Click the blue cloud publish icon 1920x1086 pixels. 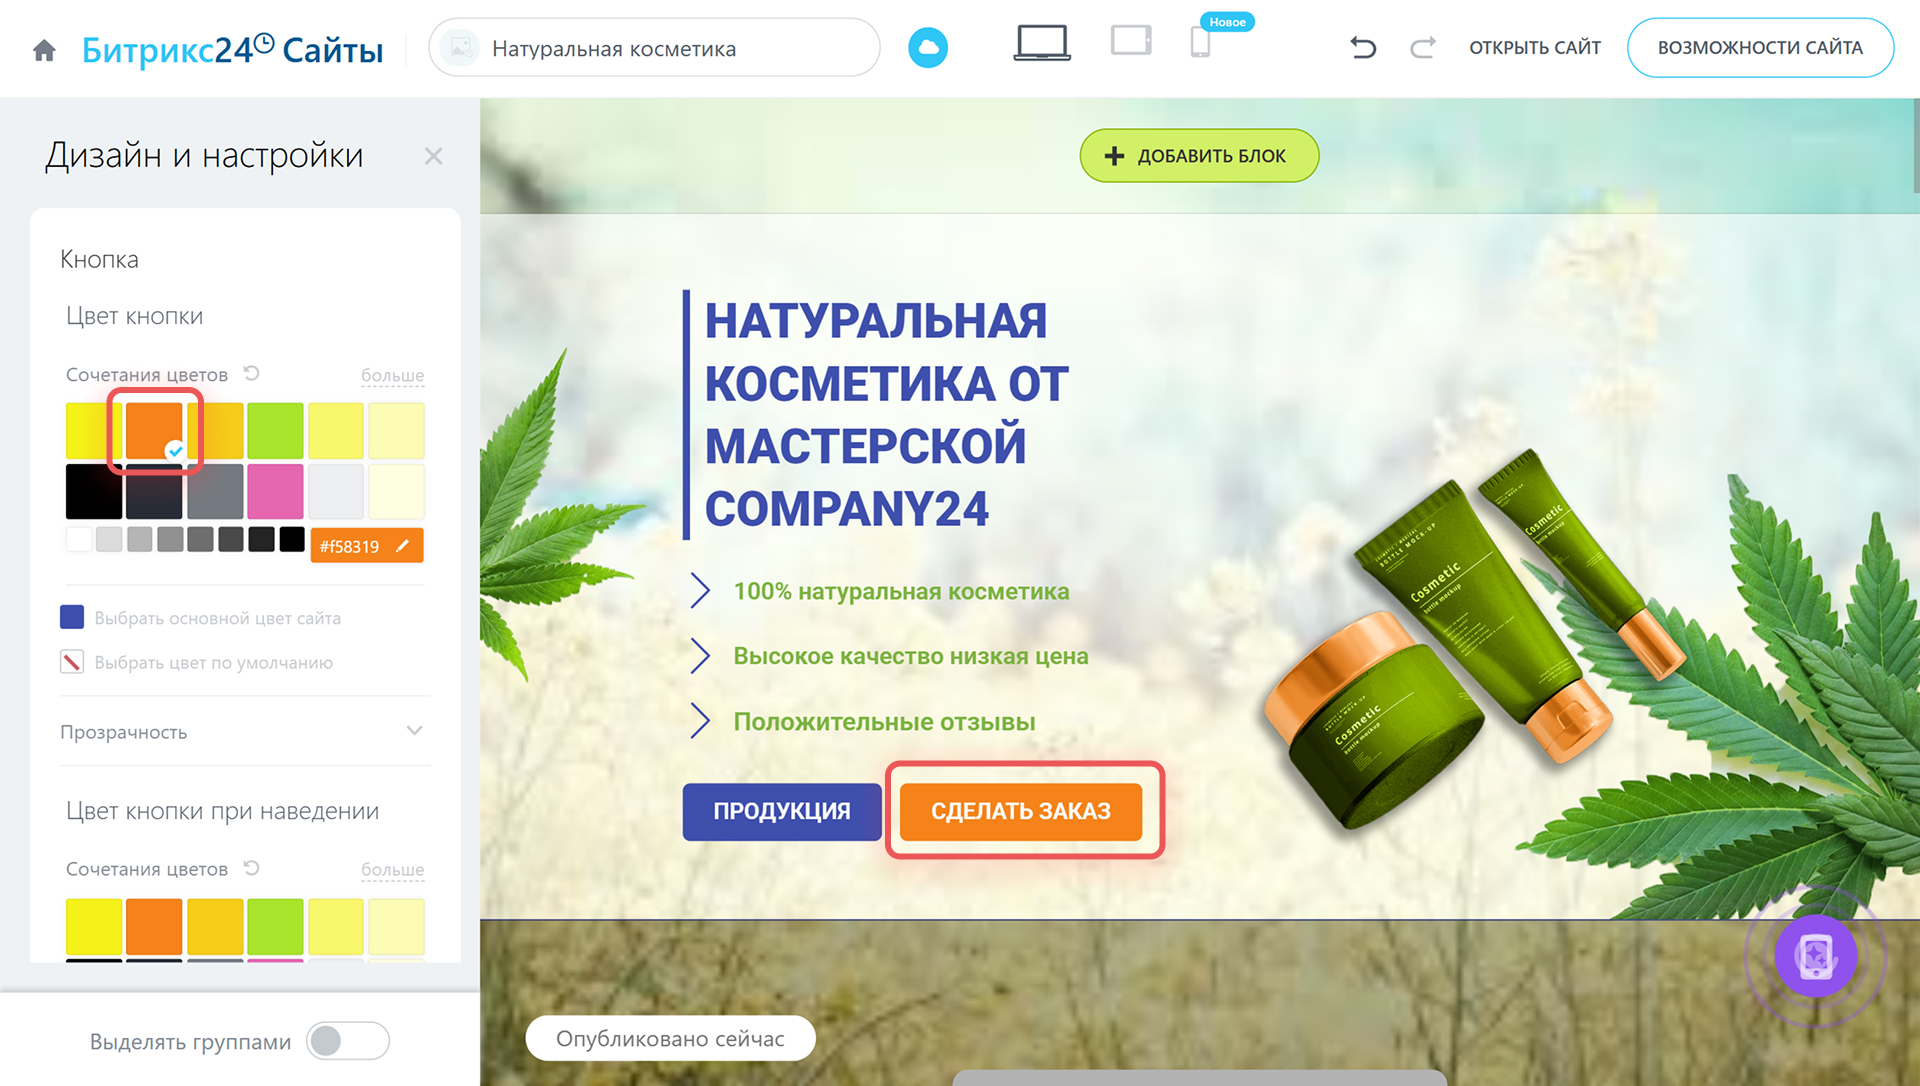click(928, 48)
